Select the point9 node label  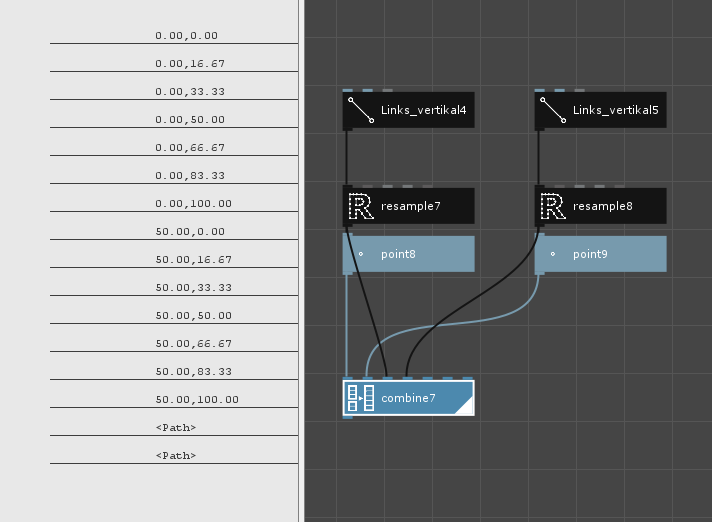click(590, 254)
